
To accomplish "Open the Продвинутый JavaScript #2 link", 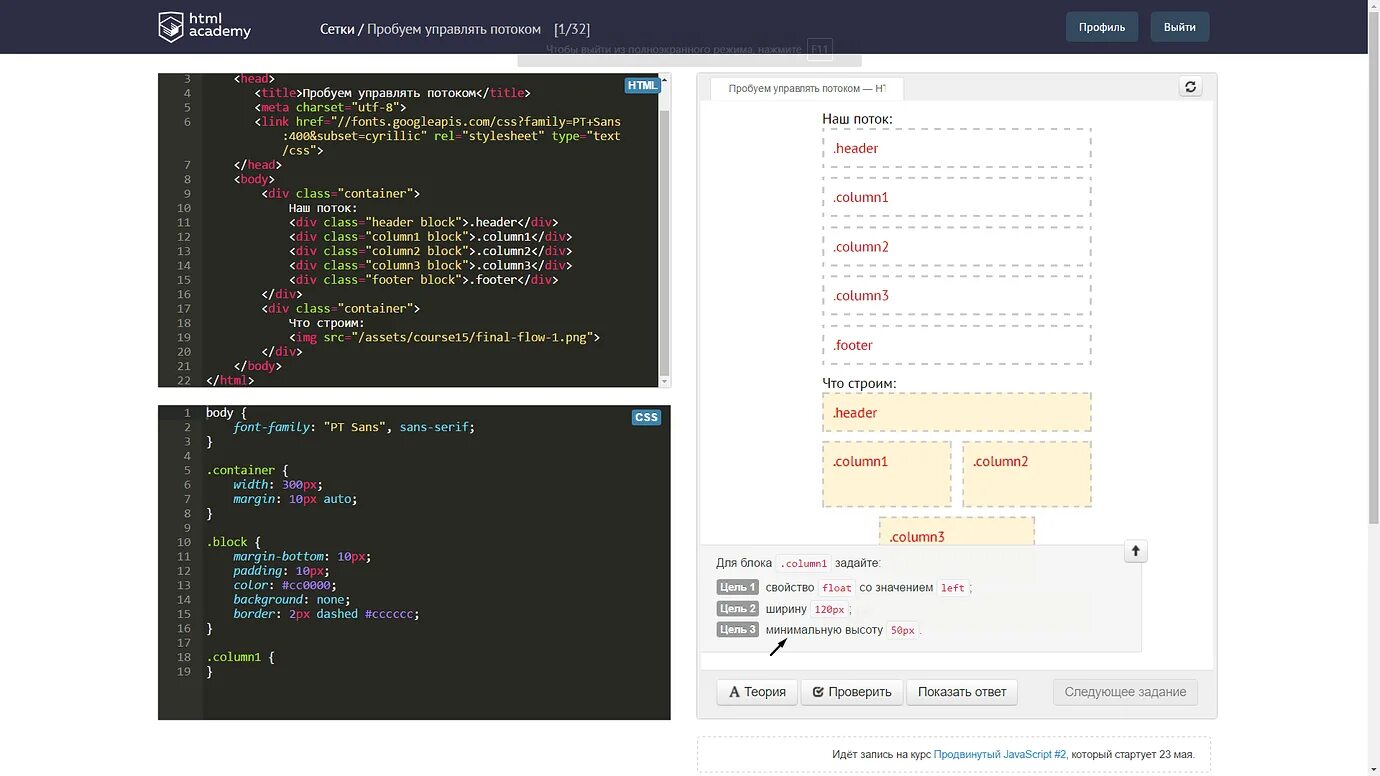I will pos(1000,754).
